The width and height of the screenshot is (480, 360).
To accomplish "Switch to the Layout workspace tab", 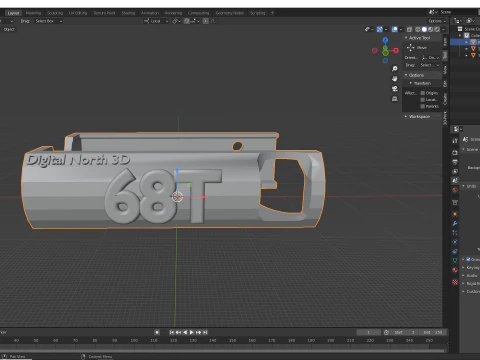I will pyautogui.click(x=13, y=13).
